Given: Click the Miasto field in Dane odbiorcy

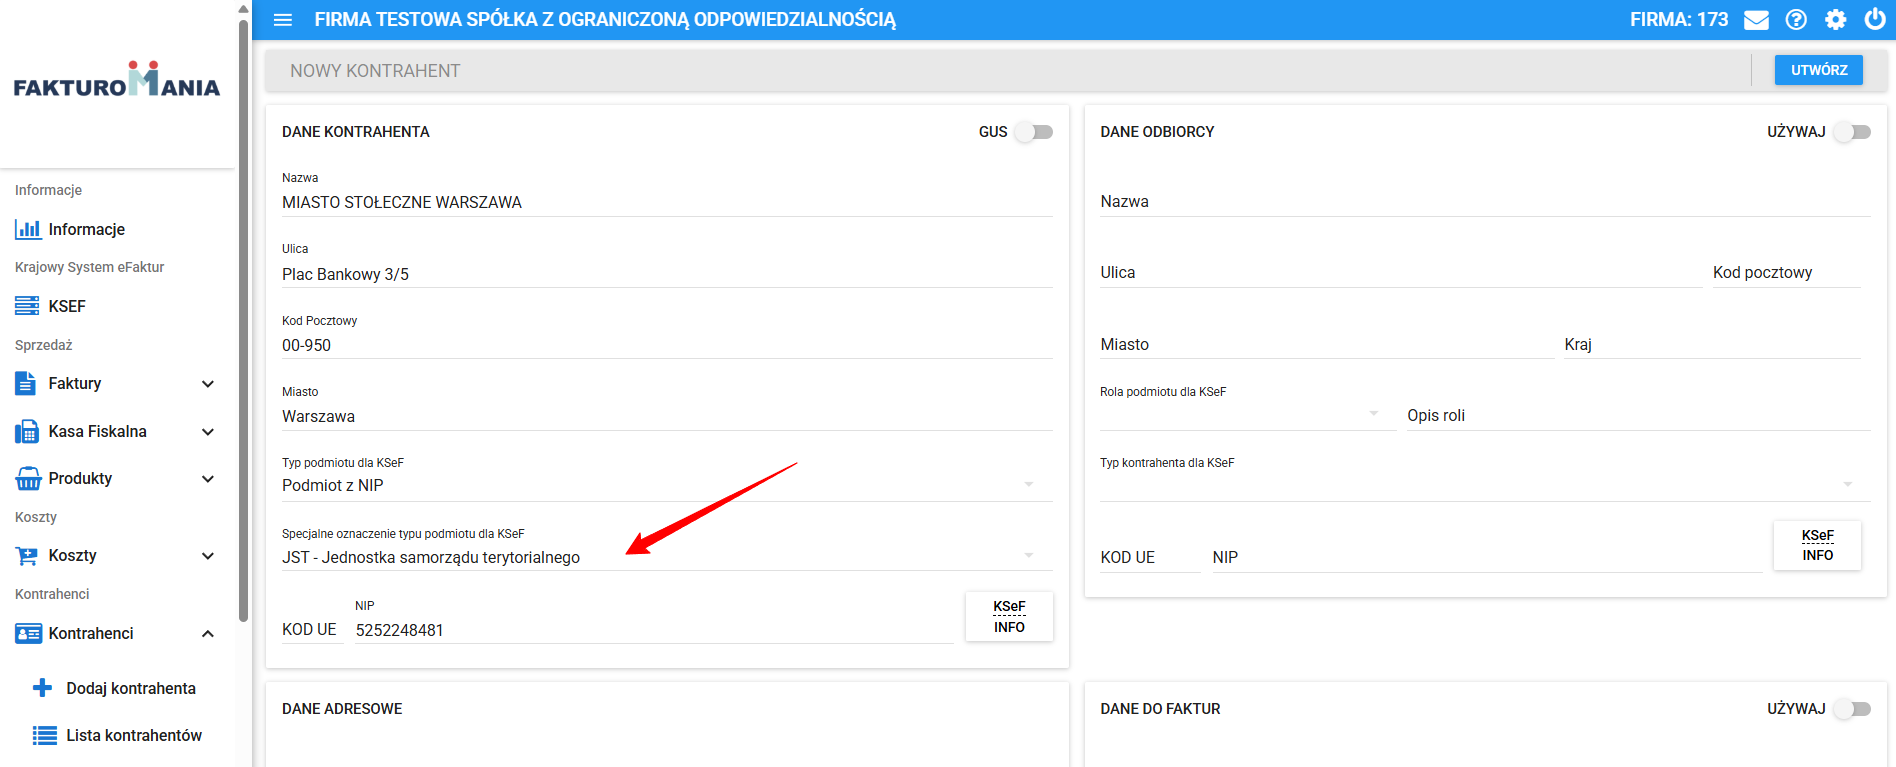Looking at the screenshot, I should pyautogui.click(x=1327, y=344).
